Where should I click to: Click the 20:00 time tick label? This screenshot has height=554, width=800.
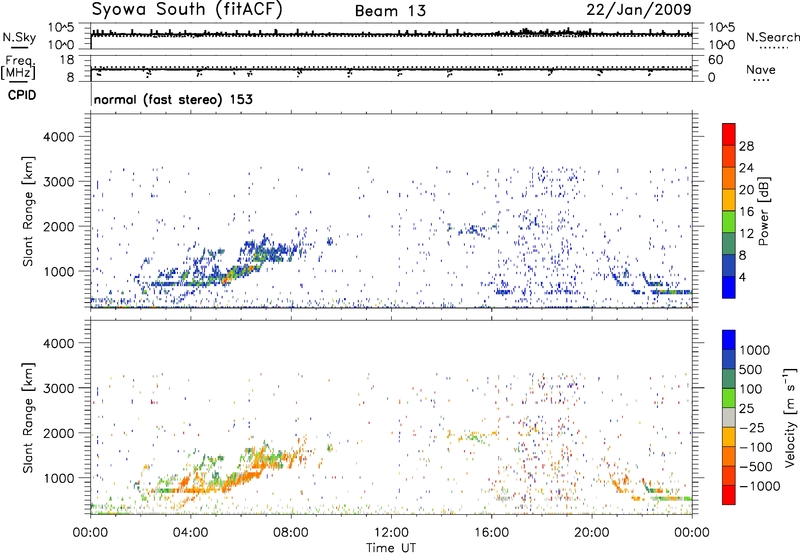(592, 533)
